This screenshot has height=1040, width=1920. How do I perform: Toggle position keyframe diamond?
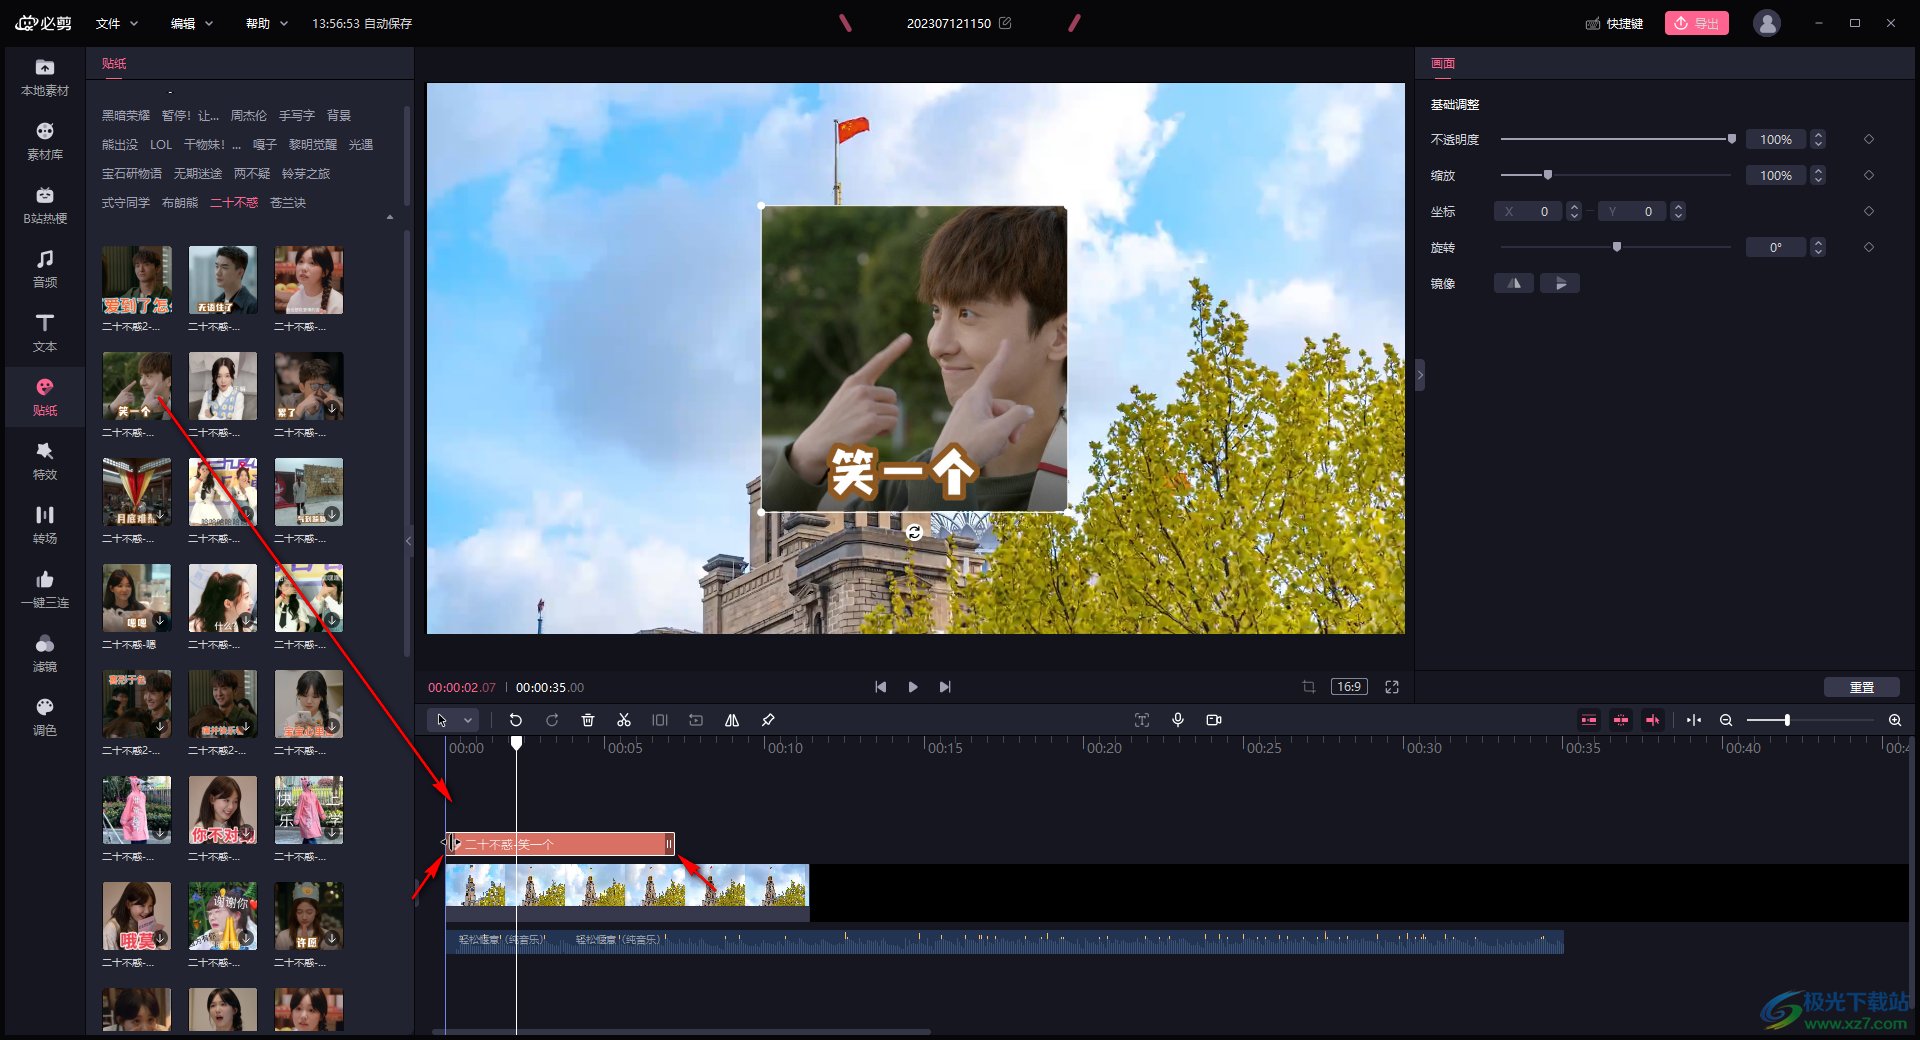click(1869, 211)
